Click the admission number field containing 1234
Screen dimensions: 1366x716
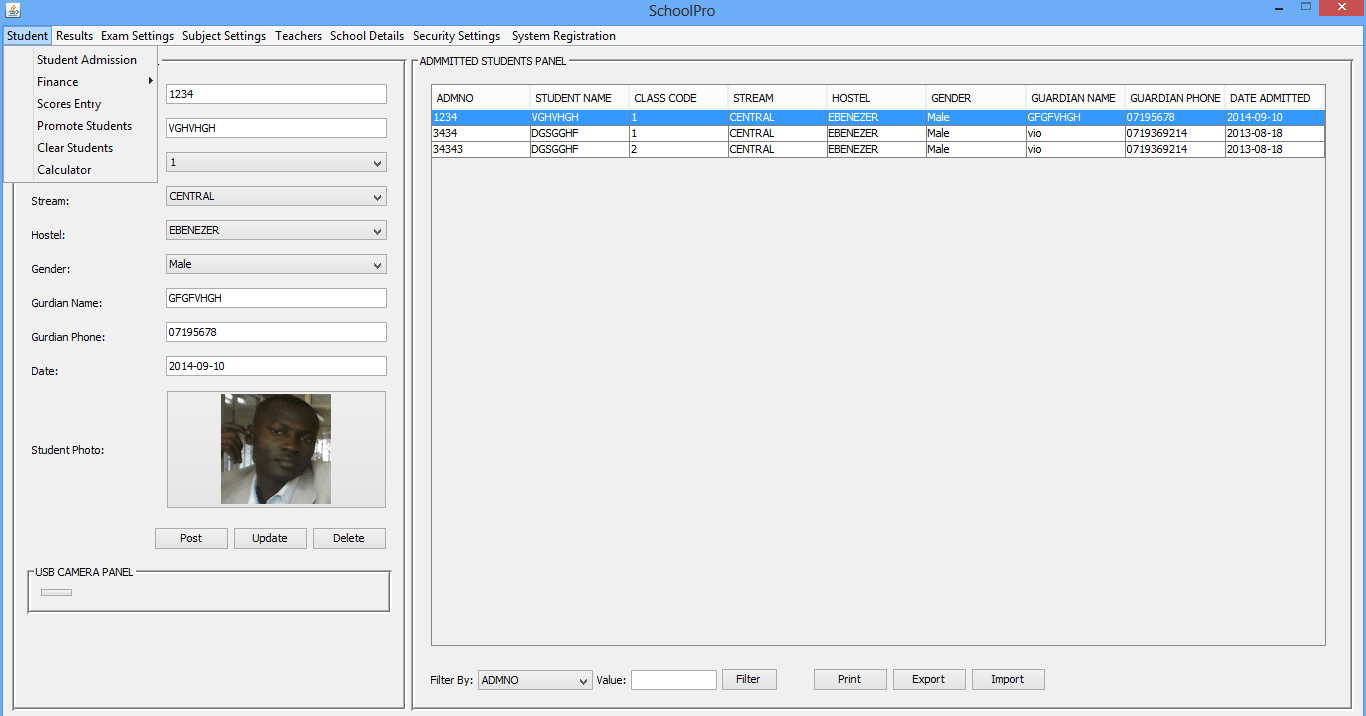point(276,94)
